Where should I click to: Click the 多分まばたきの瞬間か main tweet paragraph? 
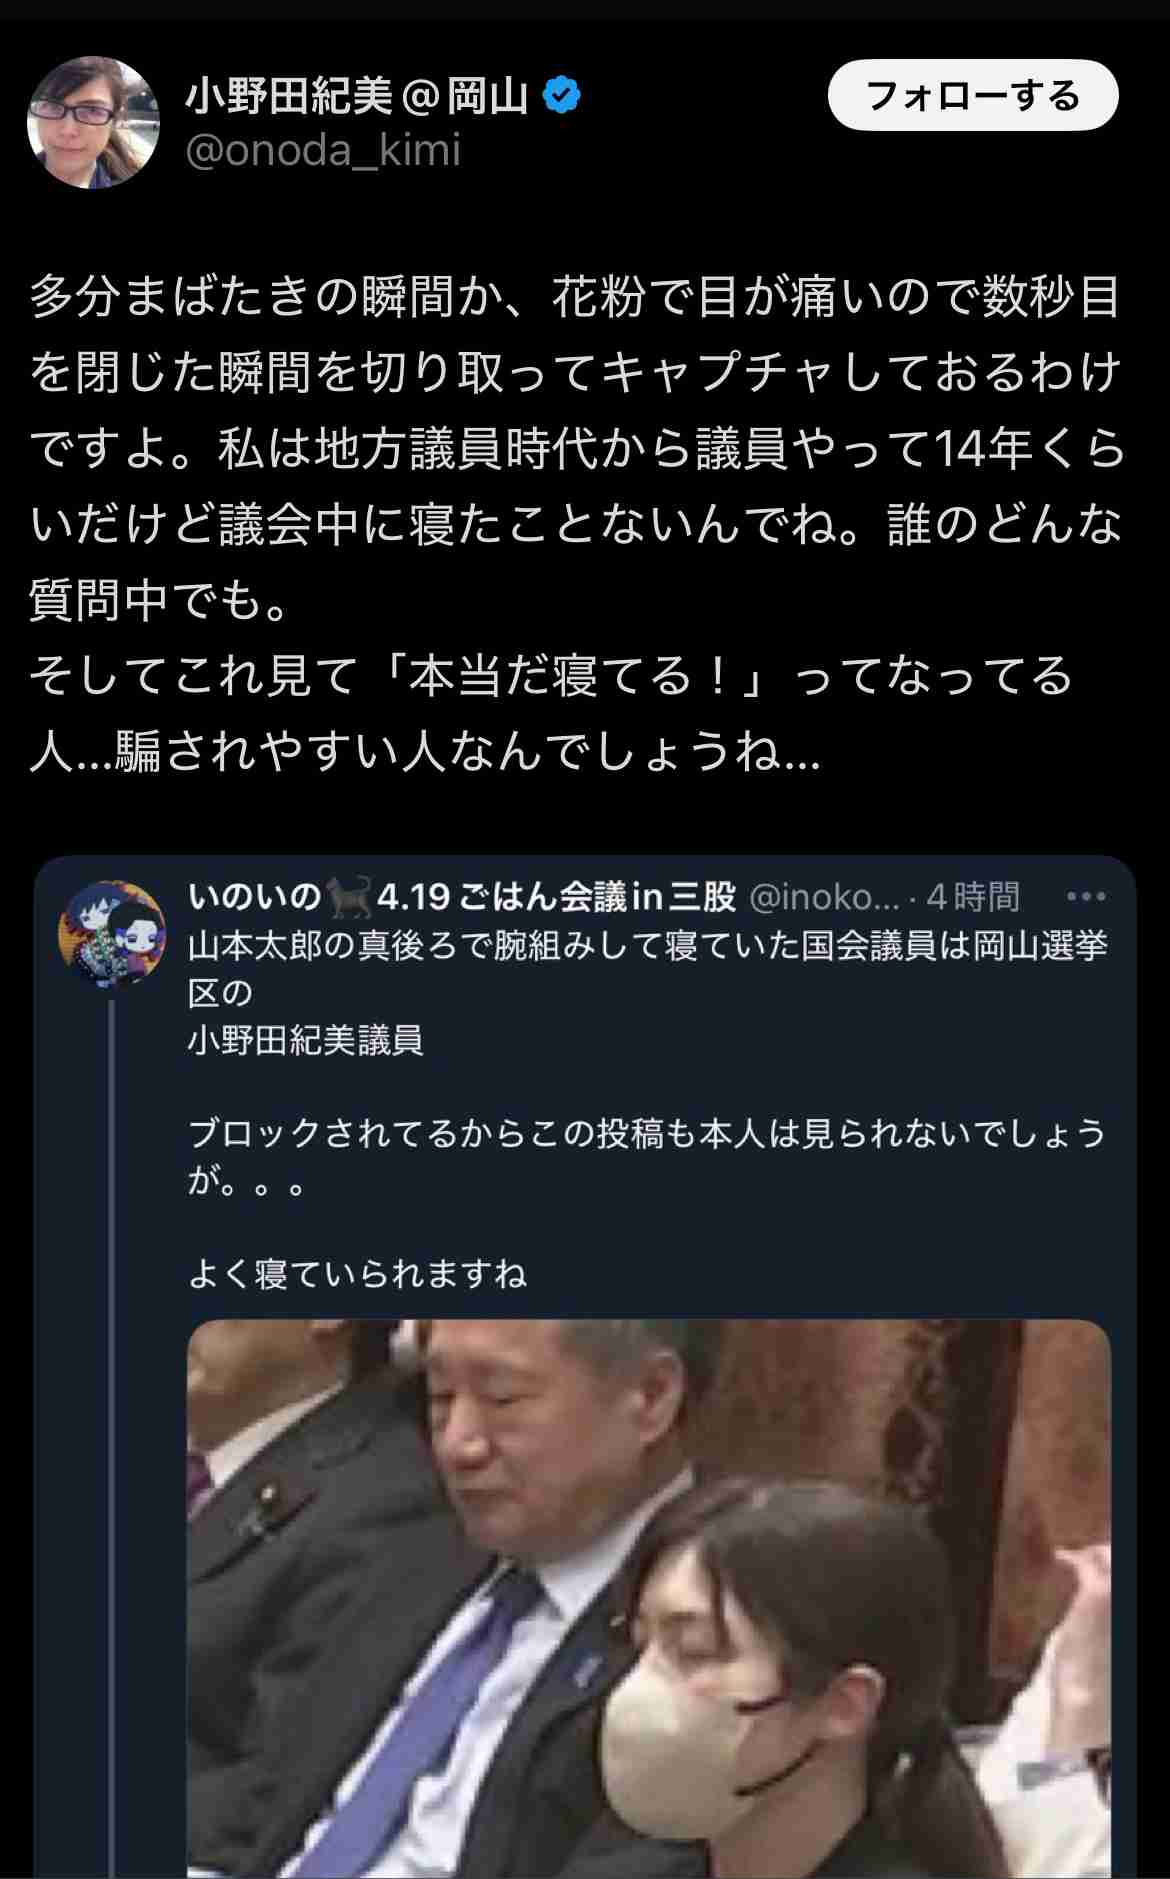pyautogui.click(x=577, y=448)
